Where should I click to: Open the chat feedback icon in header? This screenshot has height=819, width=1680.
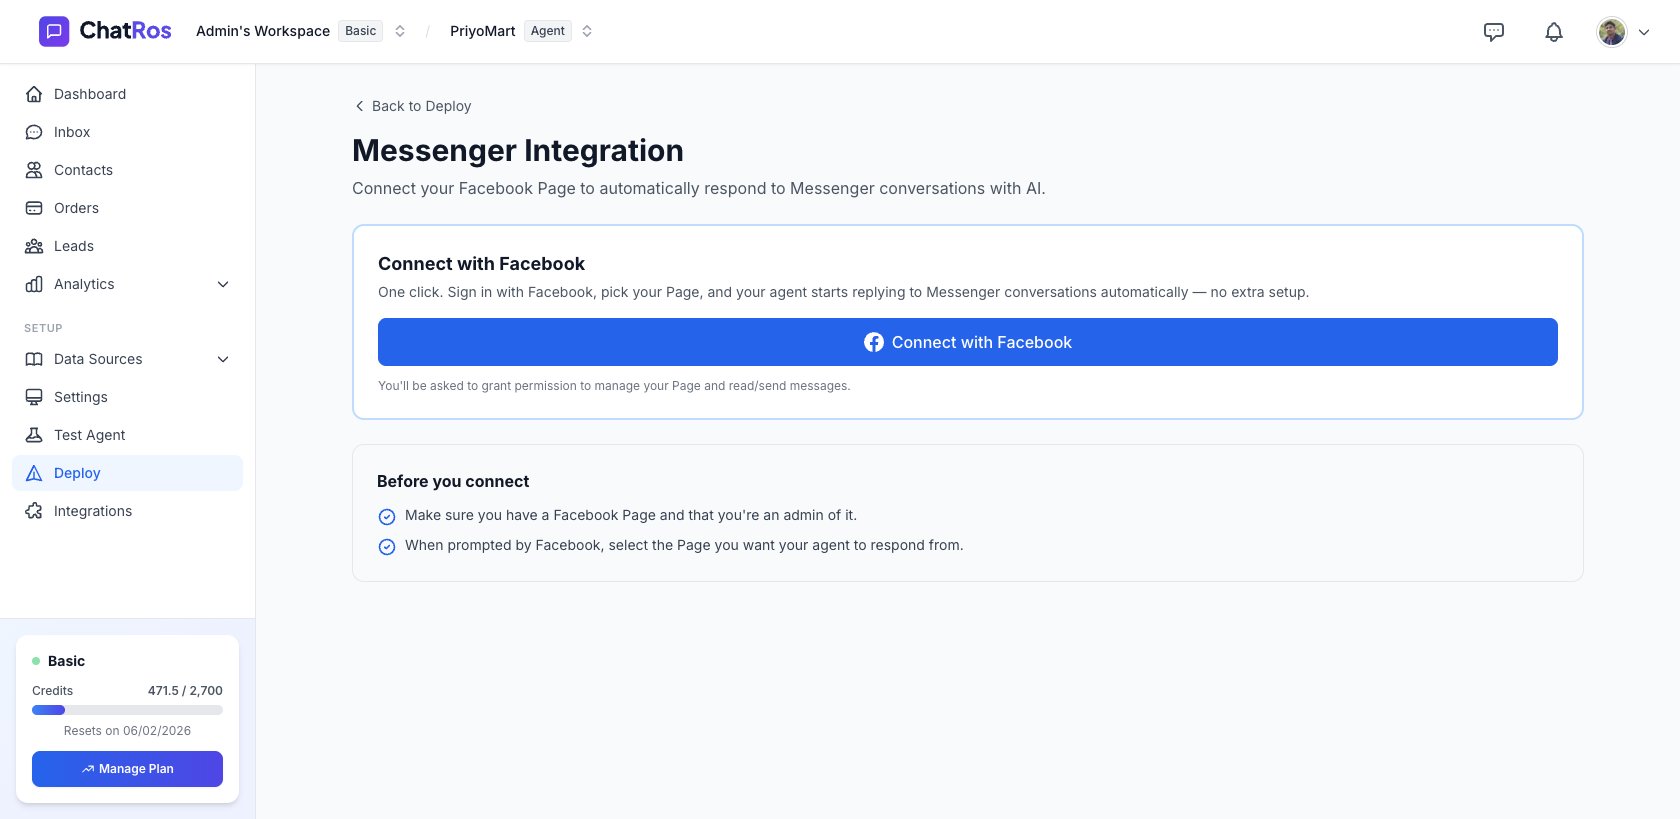point(1494,32)
